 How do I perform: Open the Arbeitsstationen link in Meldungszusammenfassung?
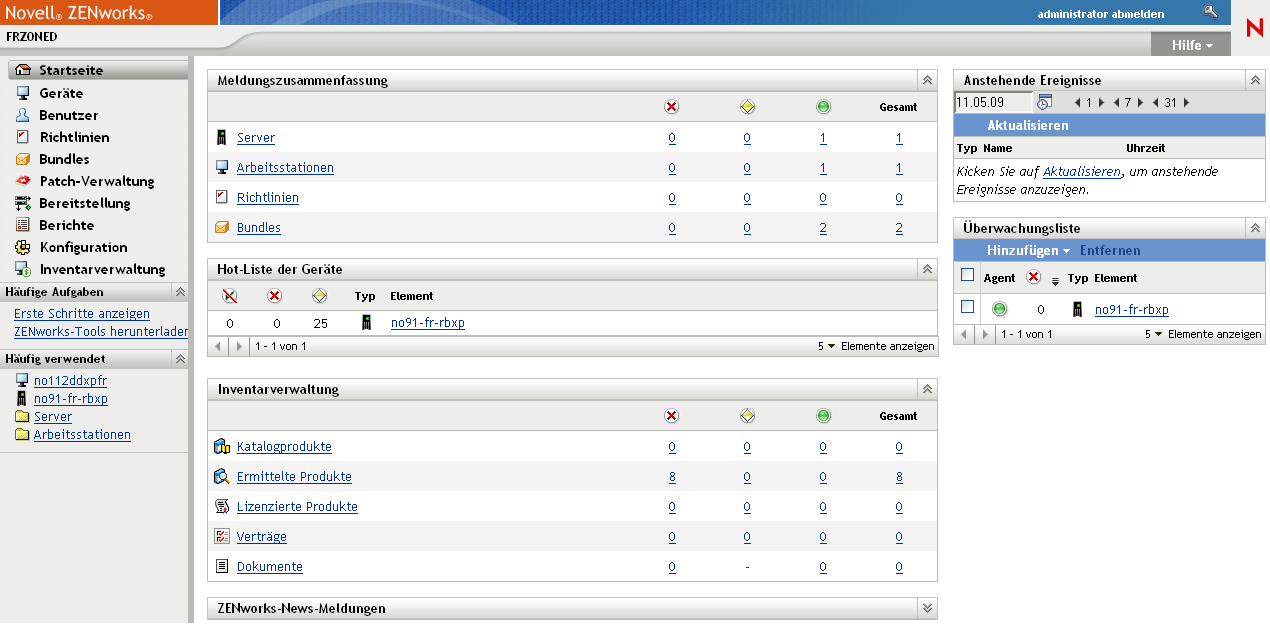tap(285, 168)
